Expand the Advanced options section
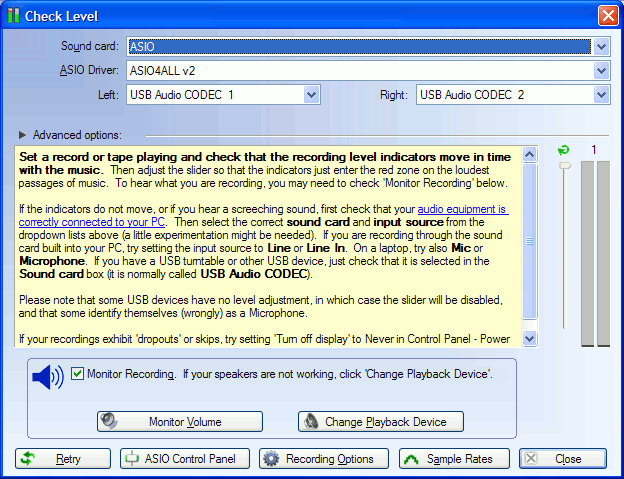This screenshot has width=624, height=479. [22, 135]
